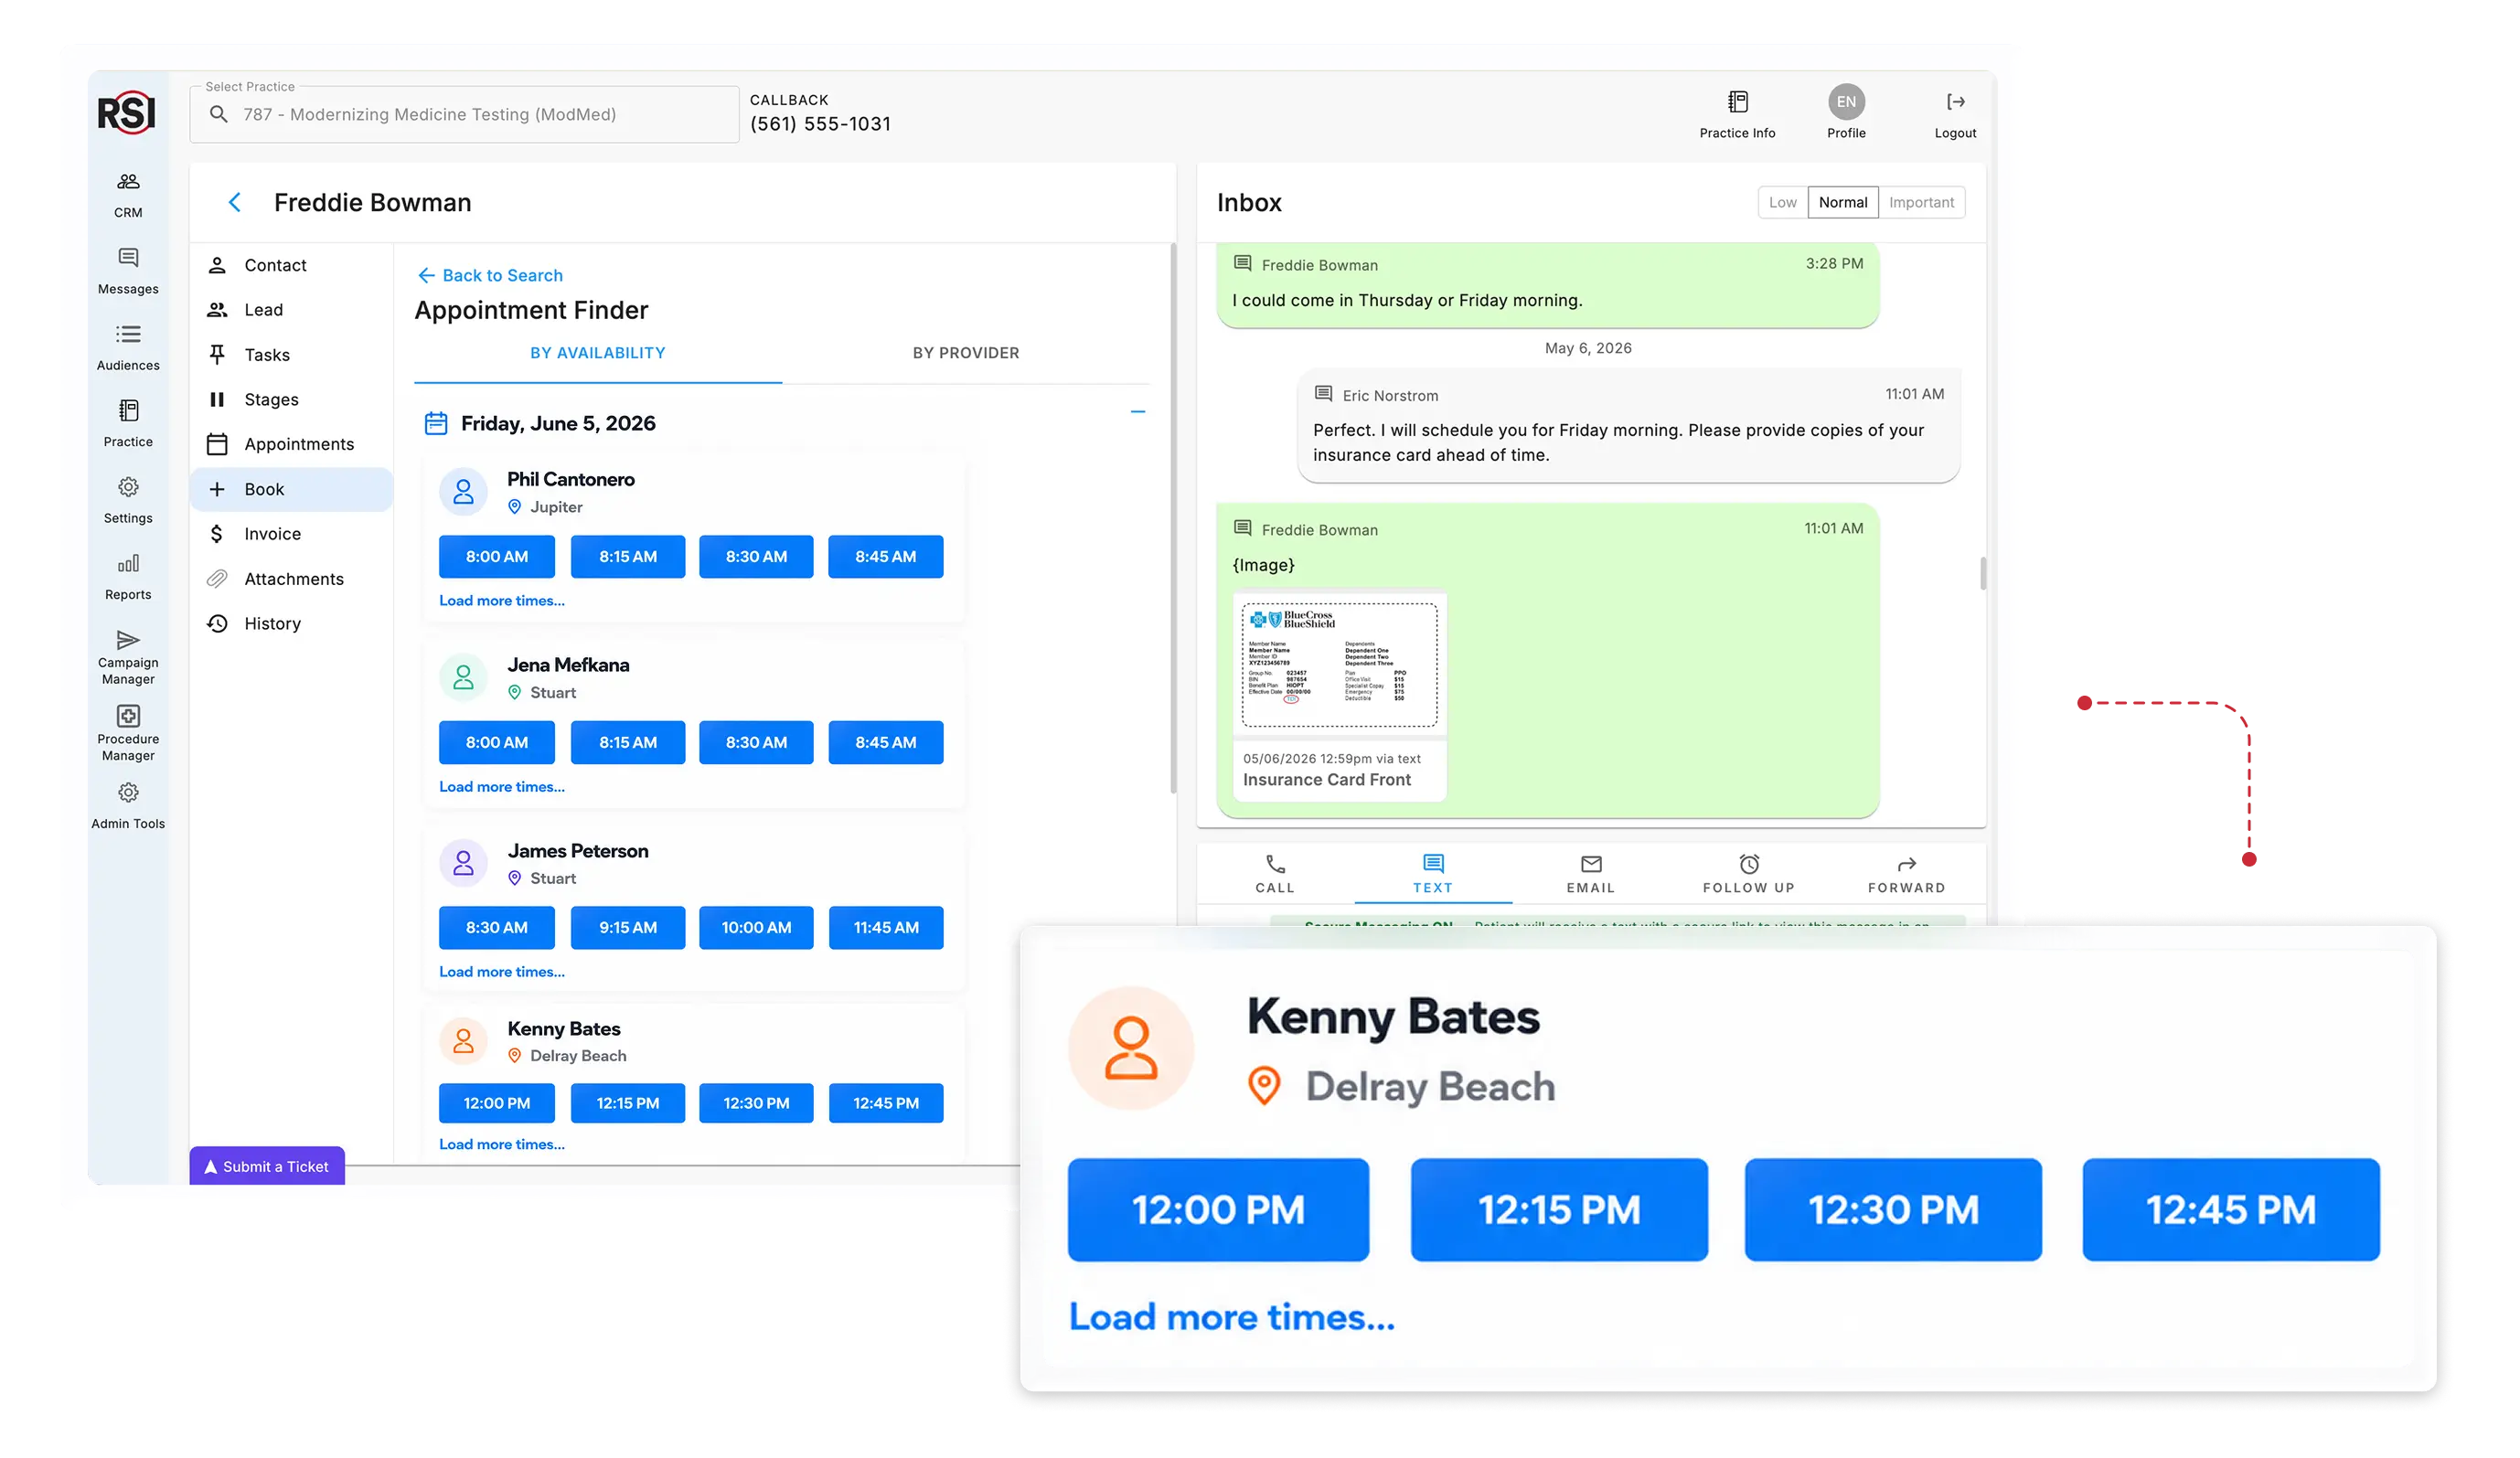Go back using arrow beside Freddie Bowman
Image resolution: width=2520 pixels, height=1458 pixels.
tap(234, 202)
